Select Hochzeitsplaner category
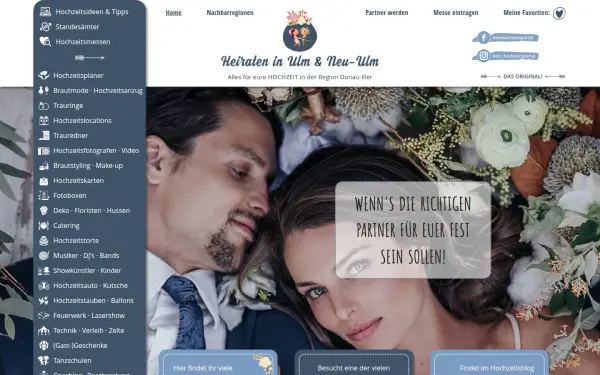The height and width of the screenshot is (375, 600). point(78,75)
